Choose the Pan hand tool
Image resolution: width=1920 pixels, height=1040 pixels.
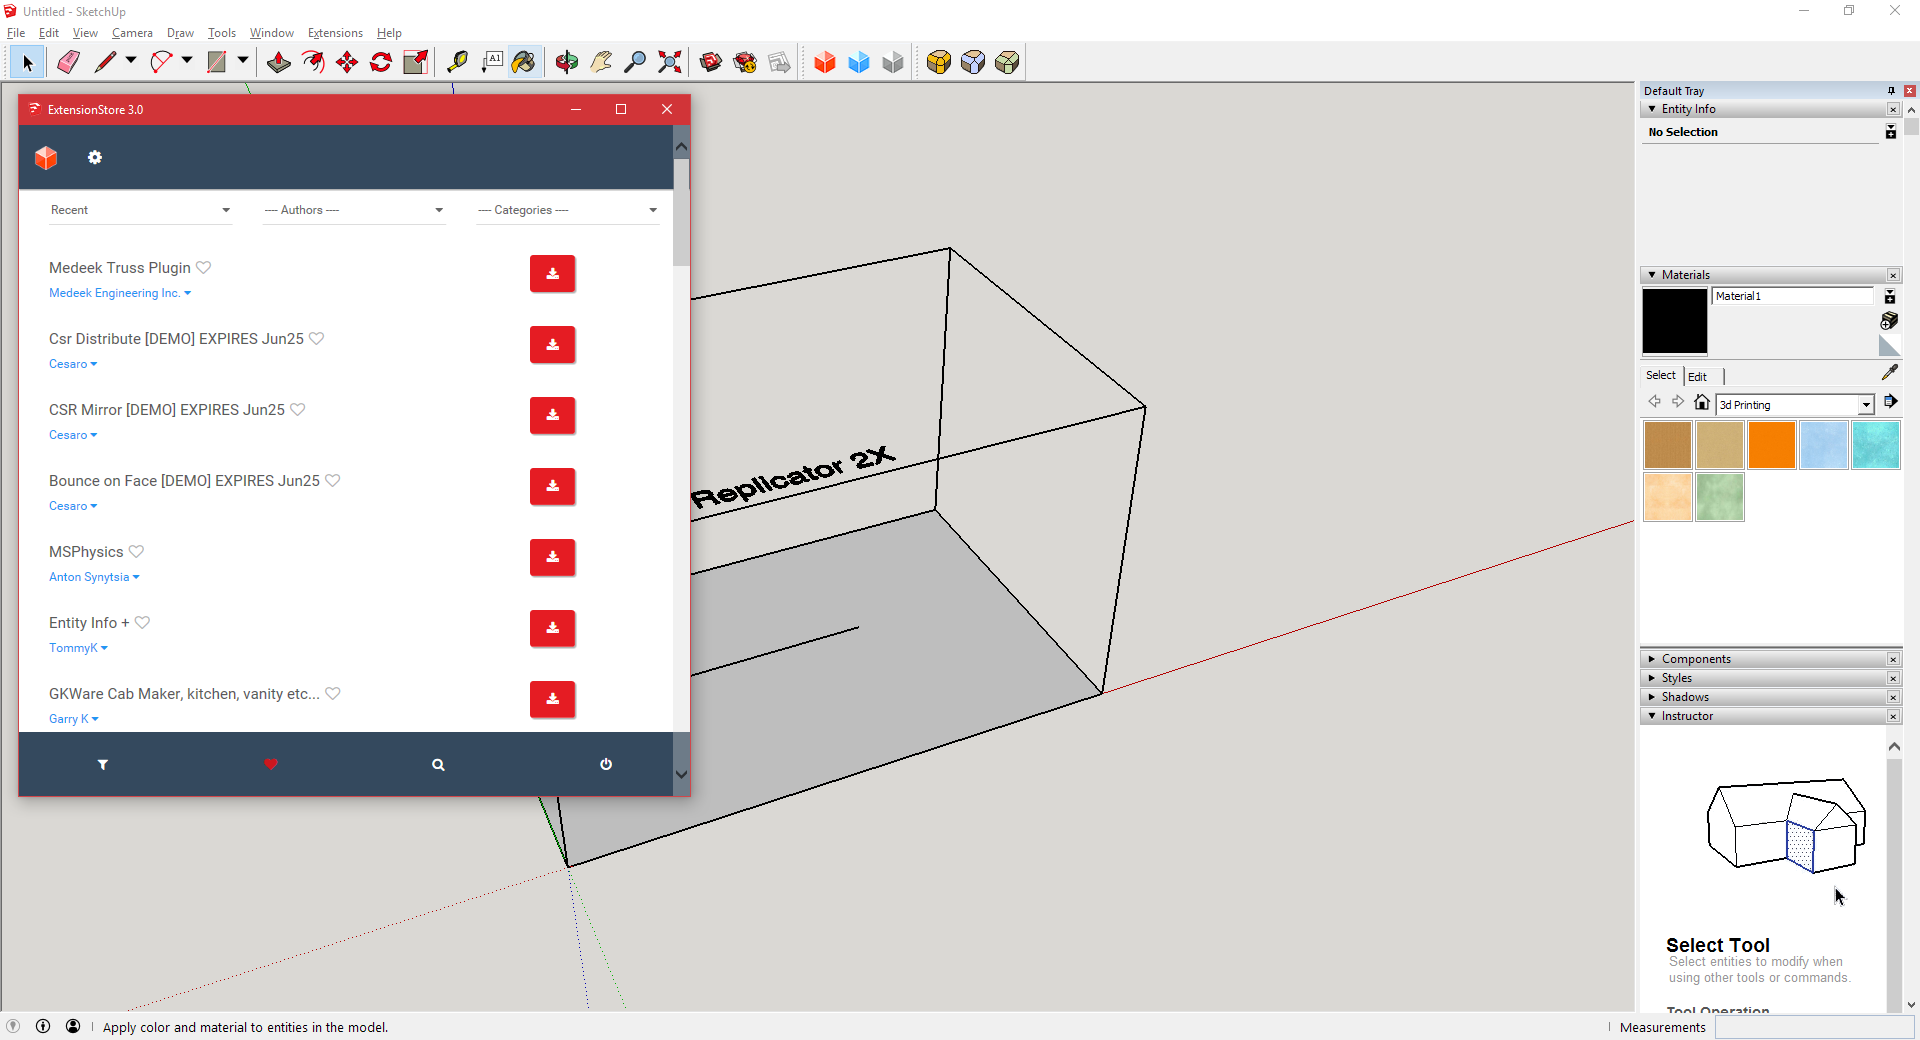tap(601, 63)
